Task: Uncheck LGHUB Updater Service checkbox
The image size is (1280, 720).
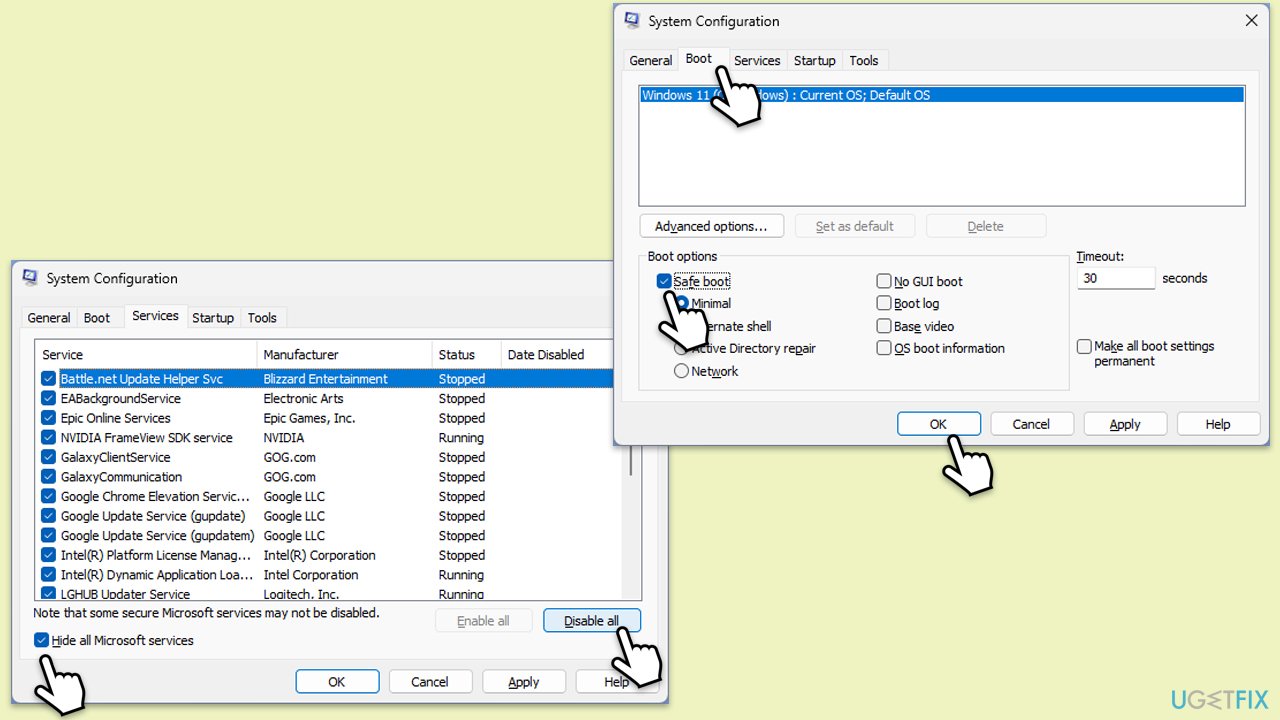Action: click(x=48, y=594)
